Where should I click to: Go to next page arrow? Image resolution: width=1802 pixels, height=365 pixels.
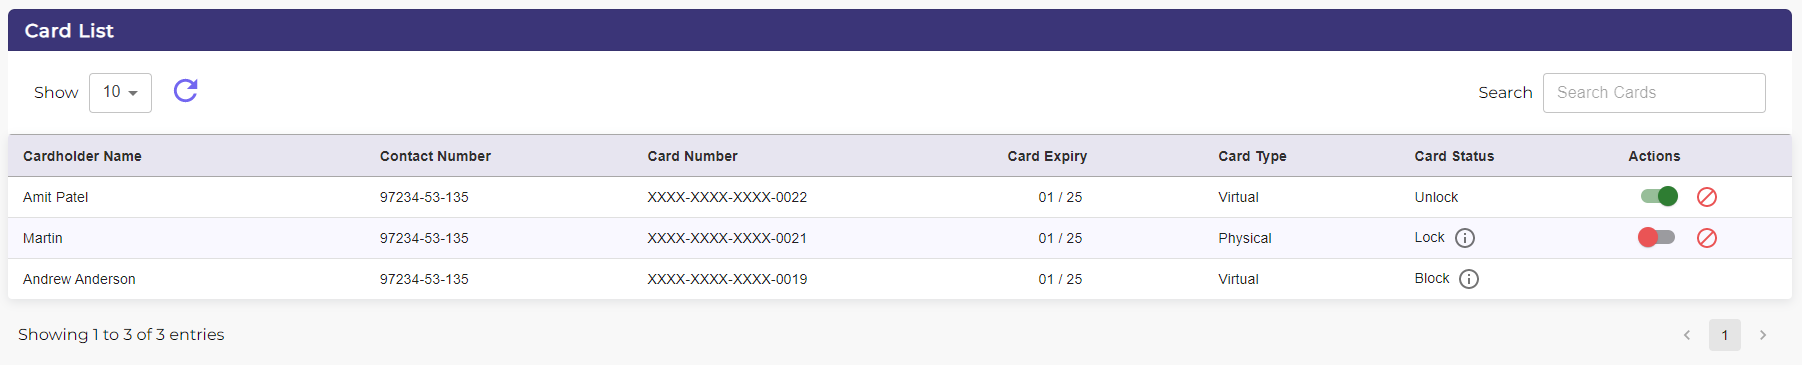pyautogui.click(x=1763, y=335)
